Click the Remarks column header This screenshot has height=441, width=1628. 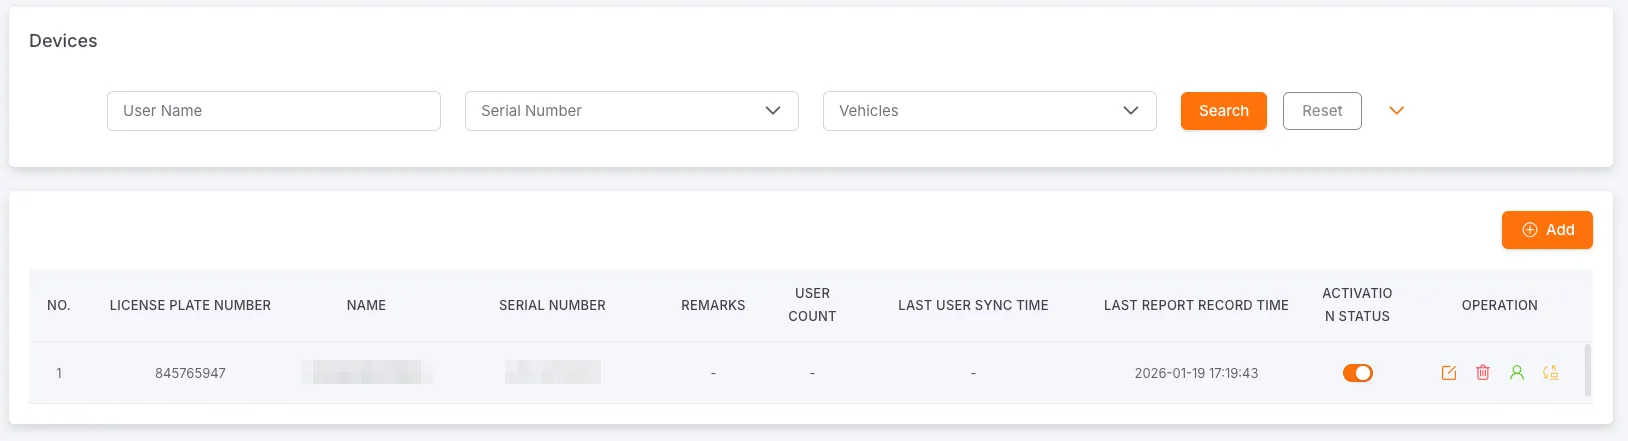[713, 305]
